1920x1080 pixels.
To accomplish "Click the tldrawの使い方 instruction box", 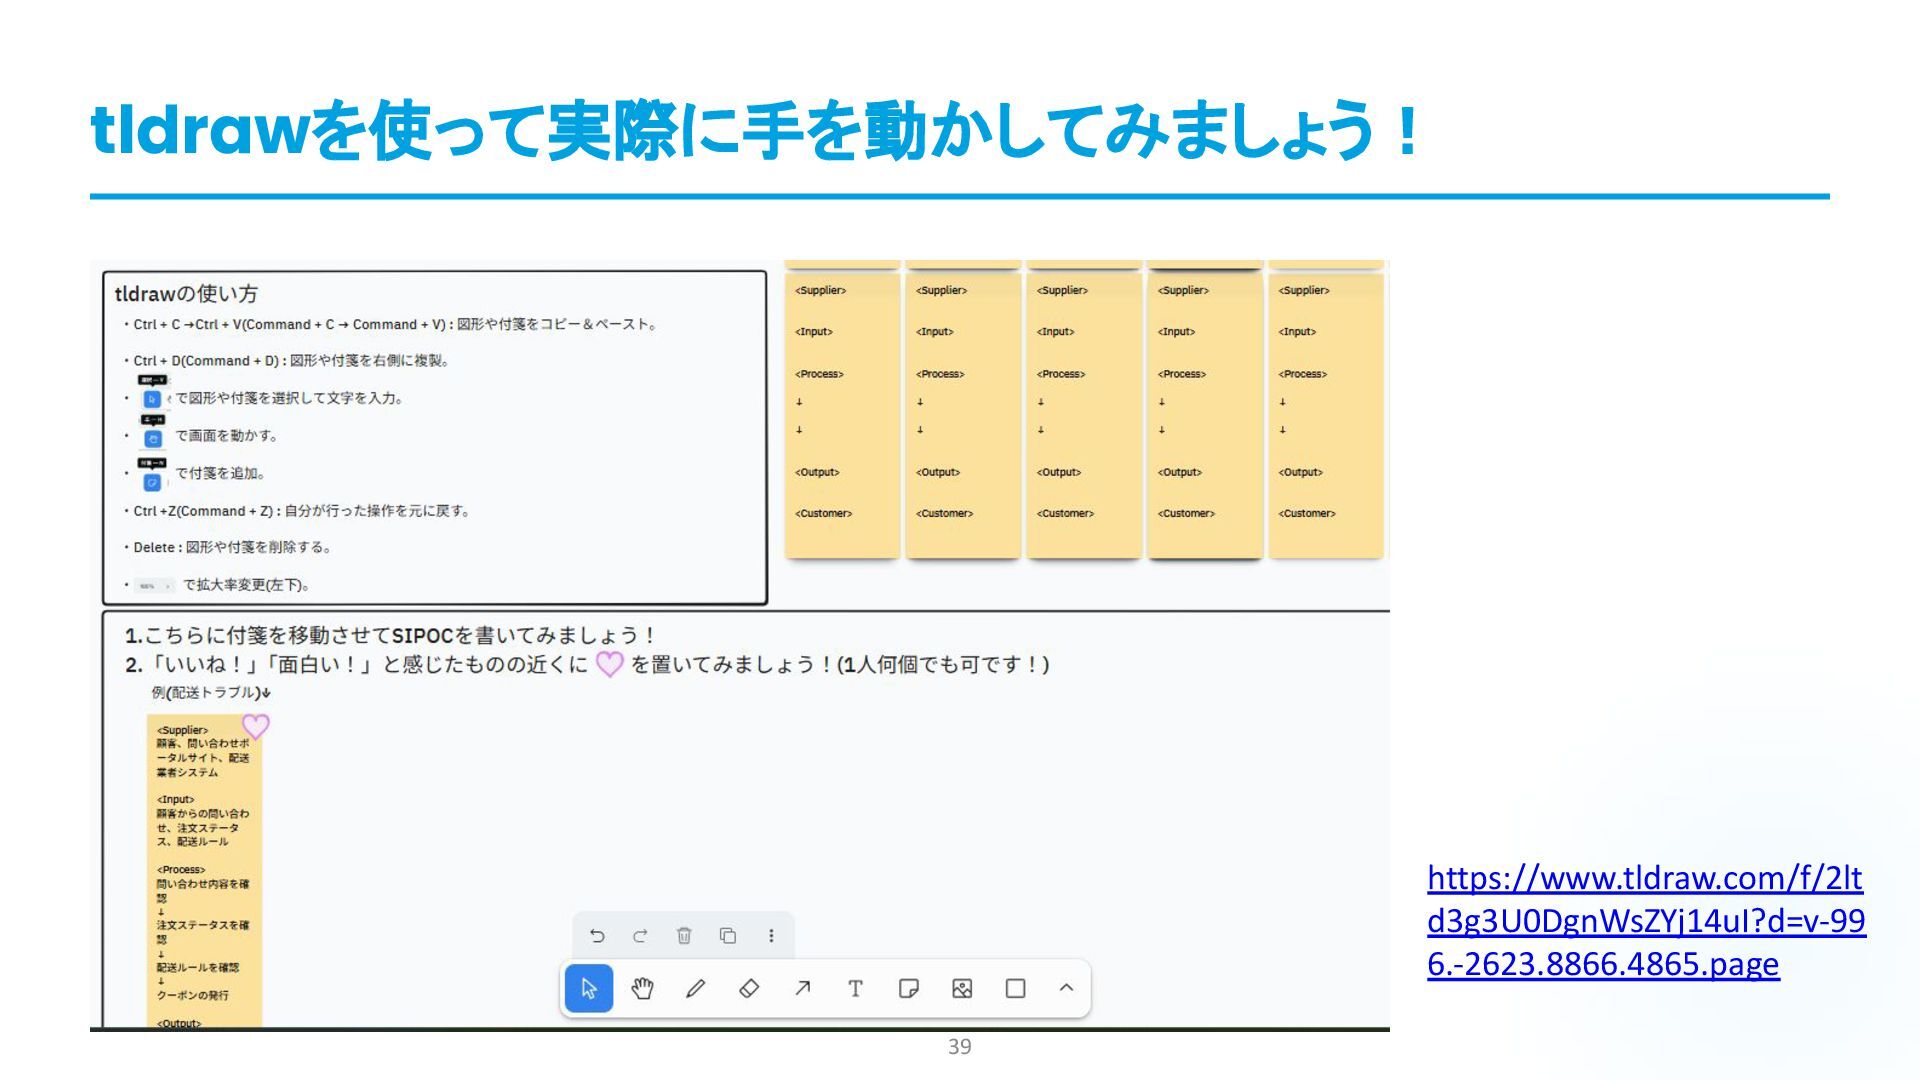I will [x=435, y=437].
